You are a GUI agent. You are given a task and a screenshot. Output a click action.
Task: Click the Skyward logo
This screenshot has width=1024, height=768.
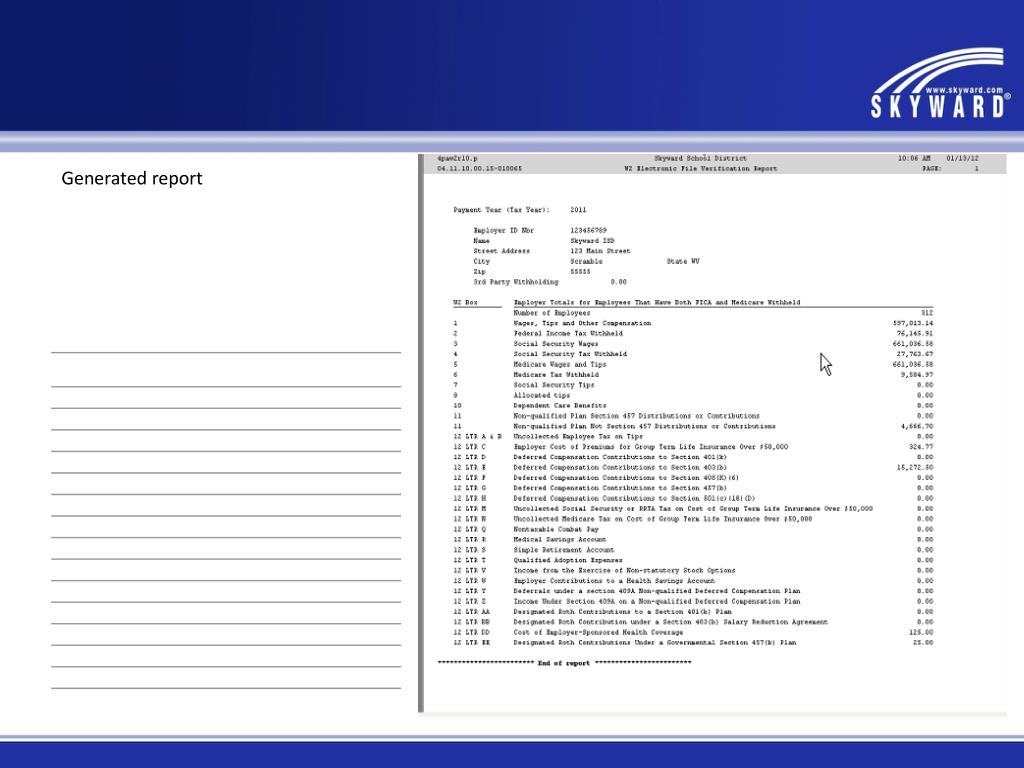940,83
